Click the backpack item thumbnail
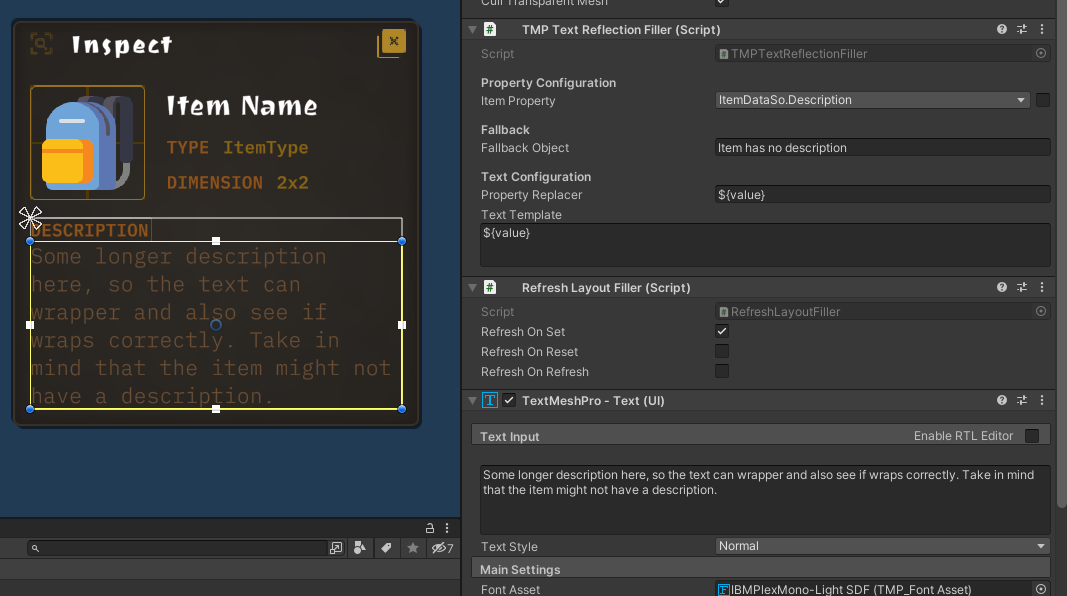The height and width of the screenshot is (596, 1067). 87,143
